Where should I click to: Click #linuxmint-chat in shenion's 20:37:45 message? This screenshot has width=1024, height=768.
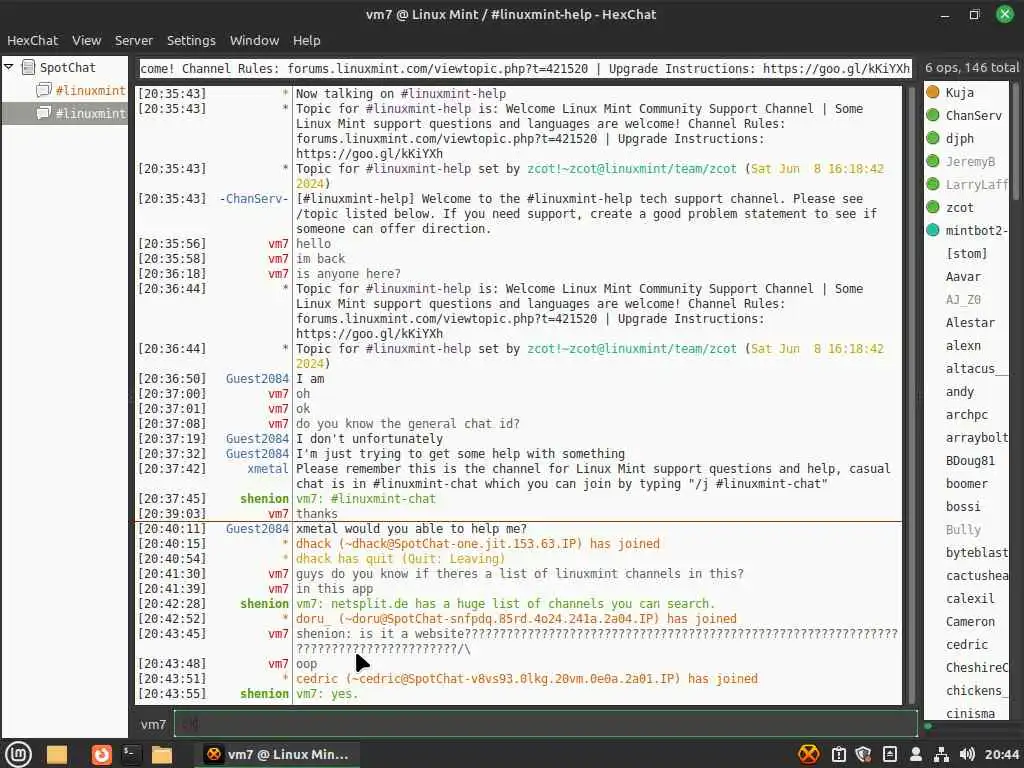(x=382, y=498)
